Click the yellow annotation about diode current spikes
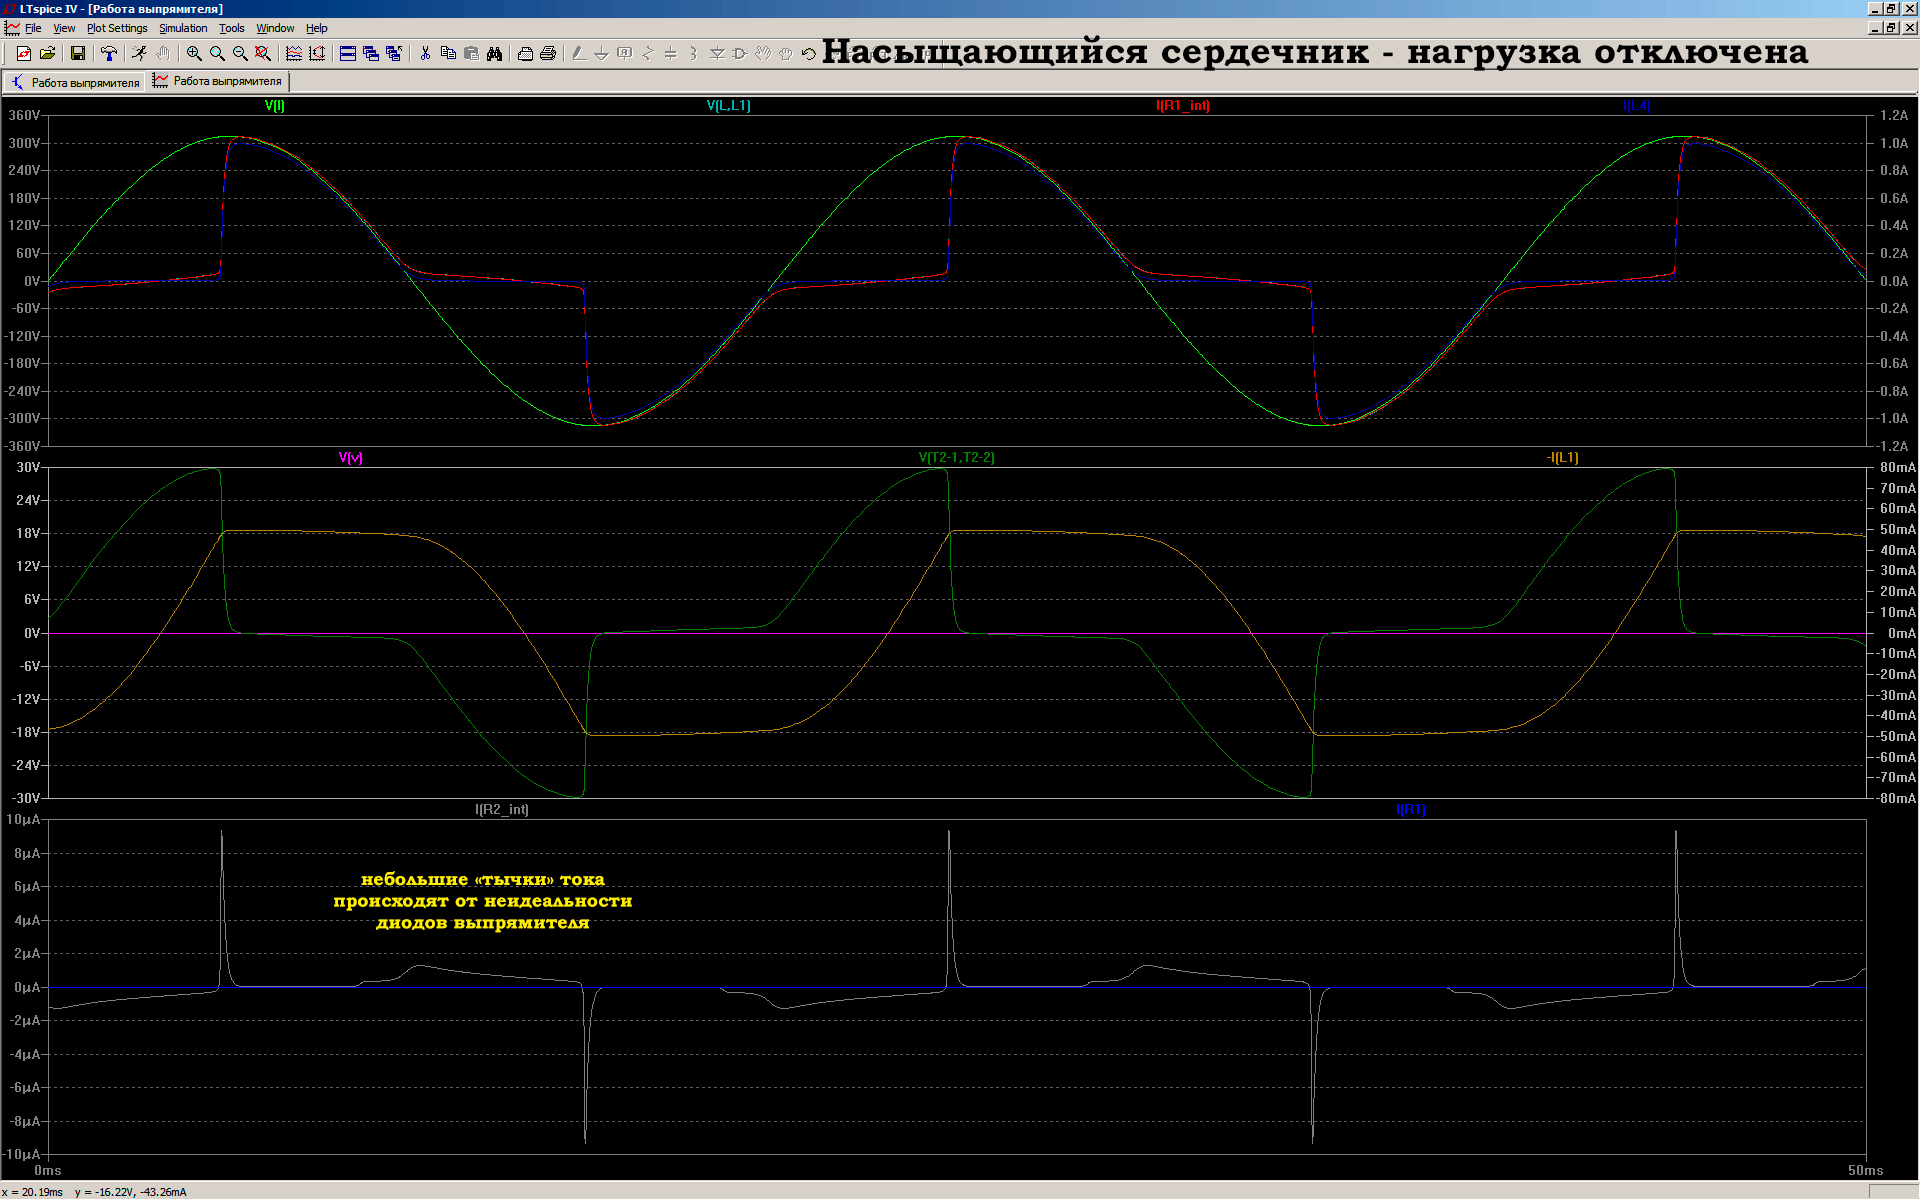Screen dimensions: 1920x1200 coord(483,901)
